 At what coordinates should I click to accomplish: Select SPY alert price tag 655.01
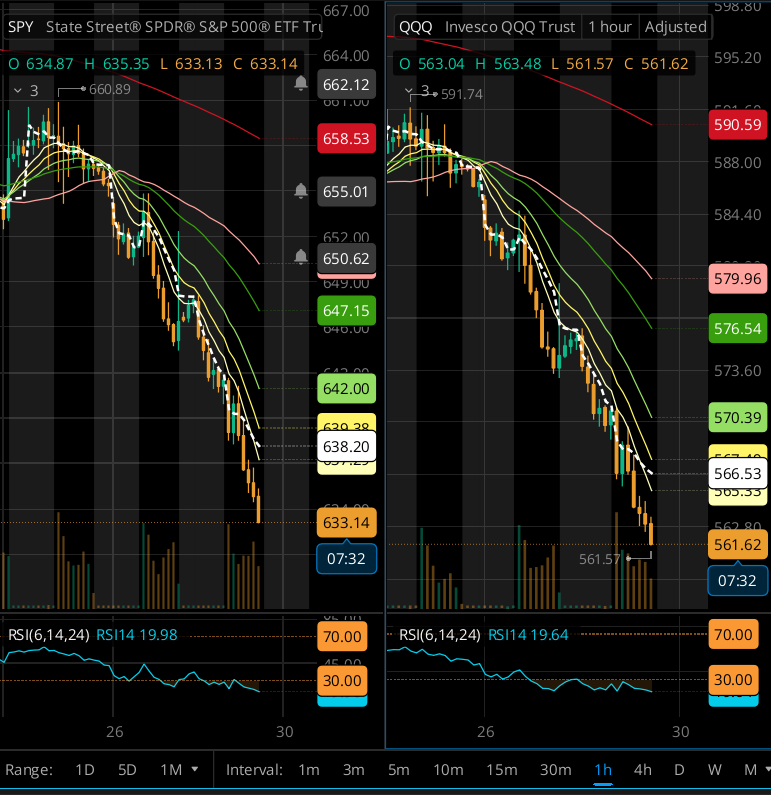coord(347,192)
